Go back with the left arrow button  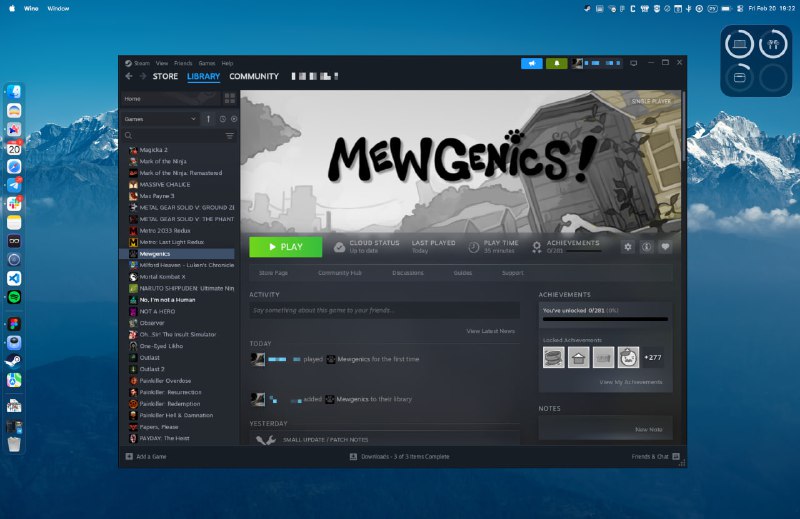(x=129, y=76)
